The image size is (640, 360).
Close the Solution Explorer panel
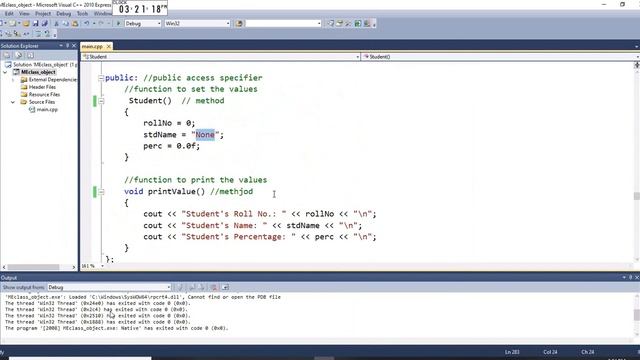pyautogui.click(x=74, y=46)
